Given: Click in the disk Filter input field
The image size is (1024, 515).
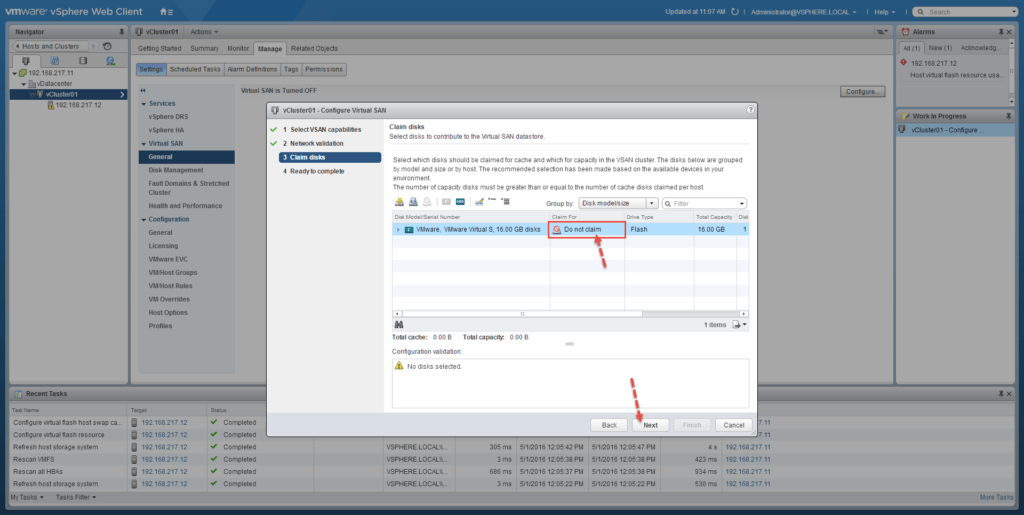Looking at the screenshot, I should [703, 204].
